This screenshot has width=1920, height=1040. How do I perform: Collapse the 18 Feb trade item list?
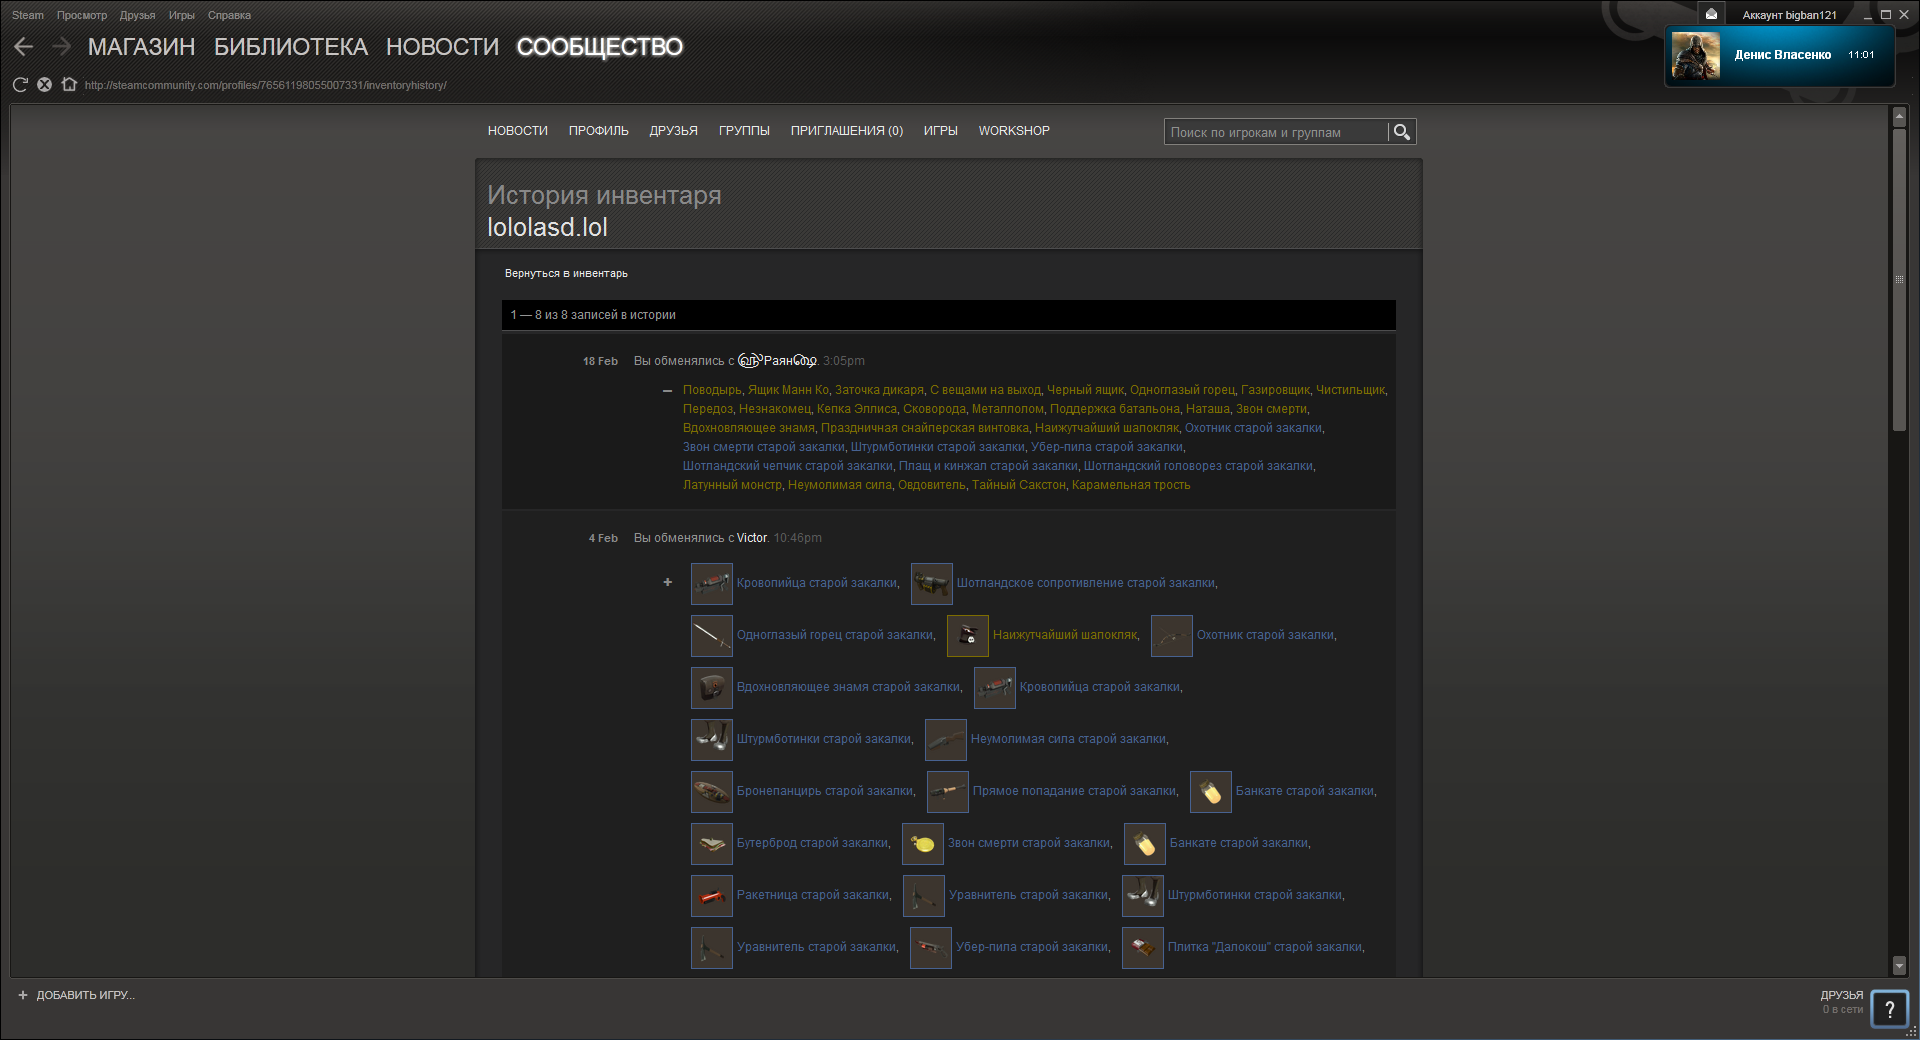pyautogui.click(x=667, y=391)
